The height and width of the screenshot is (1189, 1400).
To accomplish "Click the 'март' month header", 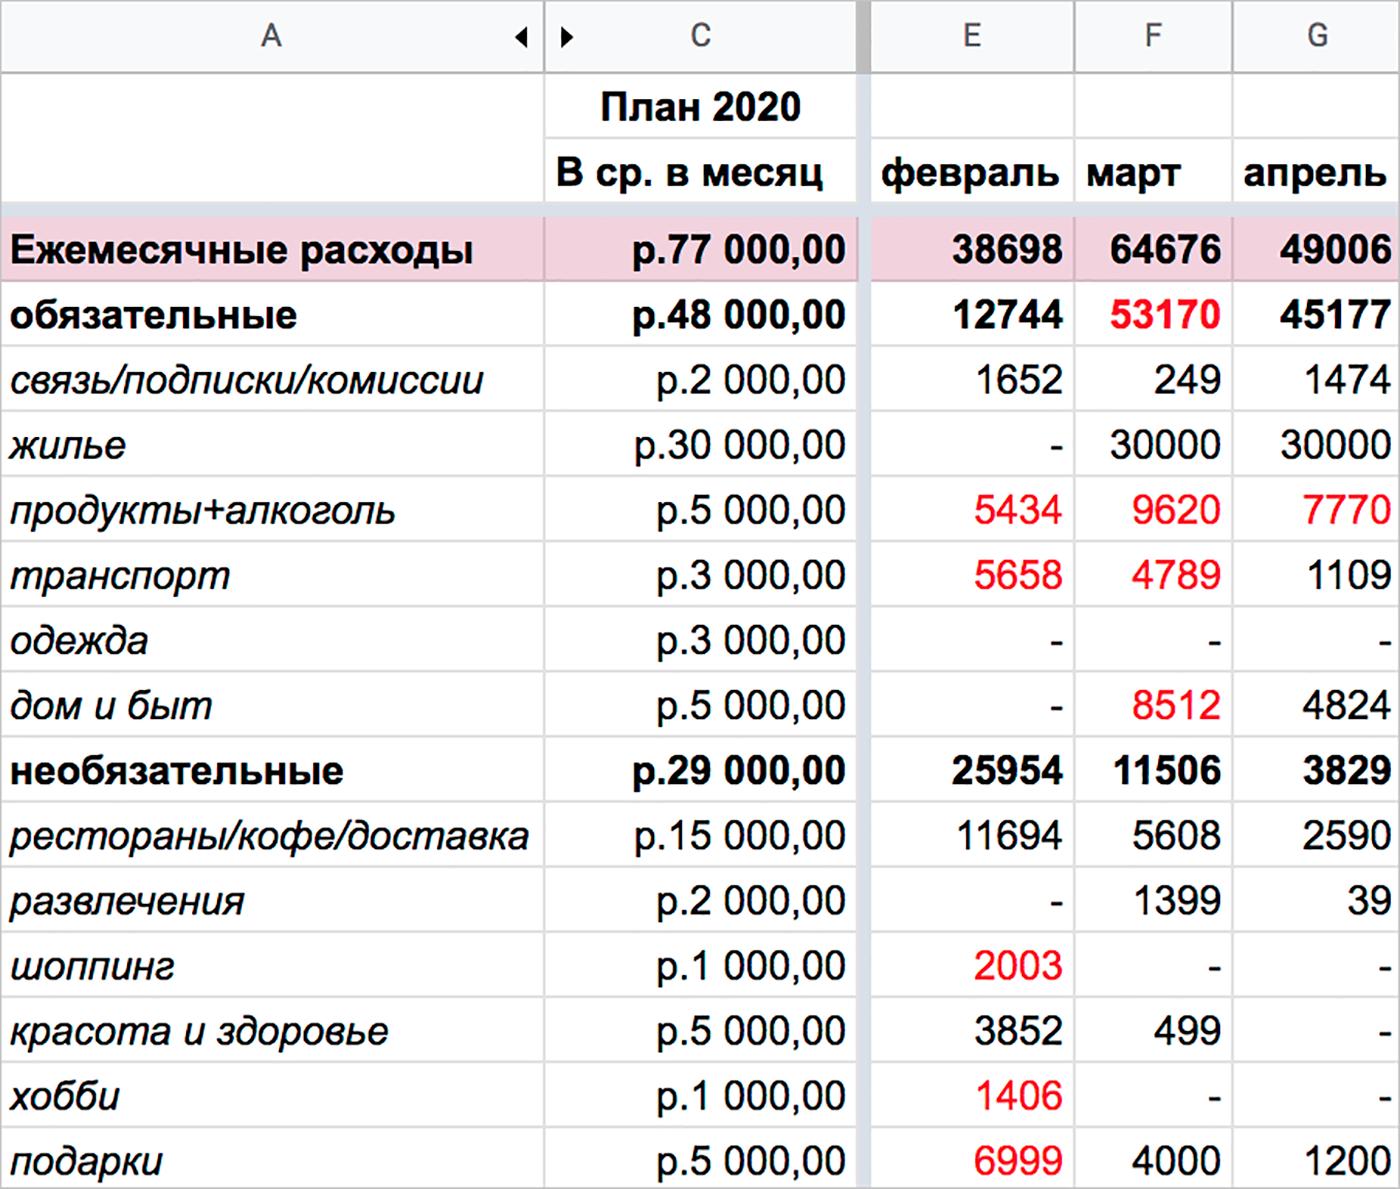I will [1153, 171].
